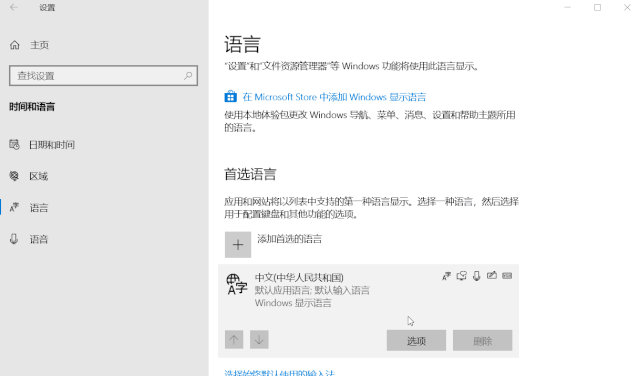Click the keyboard feature icon
The height and width of the screenshot is (376, 639).
coord(507,276)
